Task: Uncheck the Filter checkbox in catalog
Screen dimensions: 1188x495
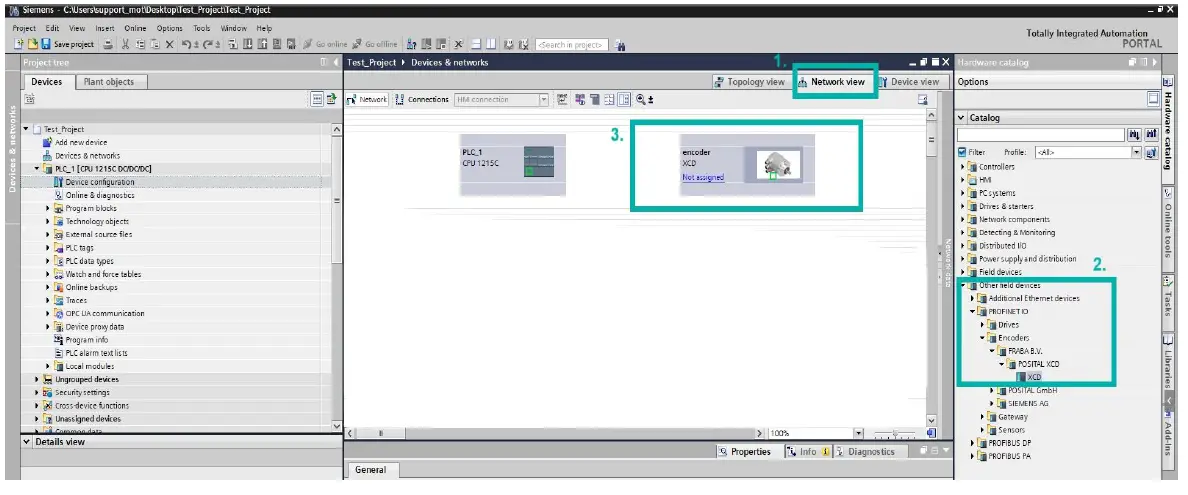Action: tap(962, 152)
